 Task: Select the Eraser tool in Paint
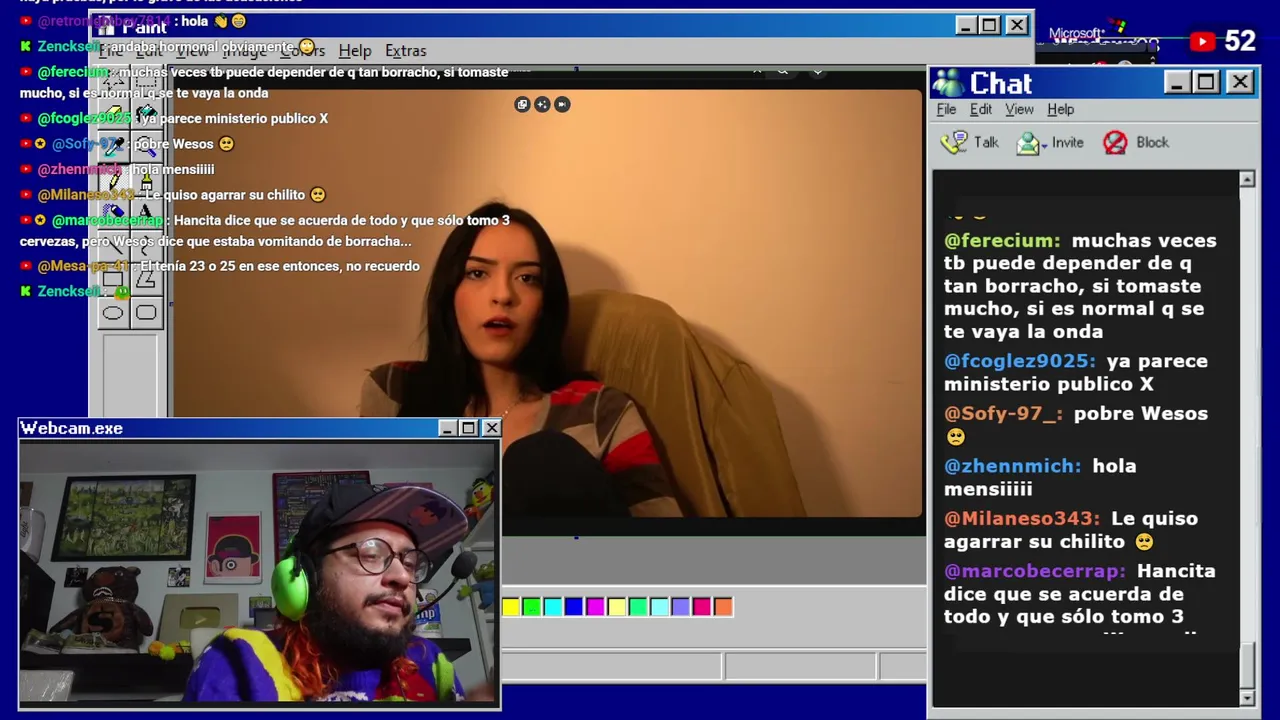(112, 112)
